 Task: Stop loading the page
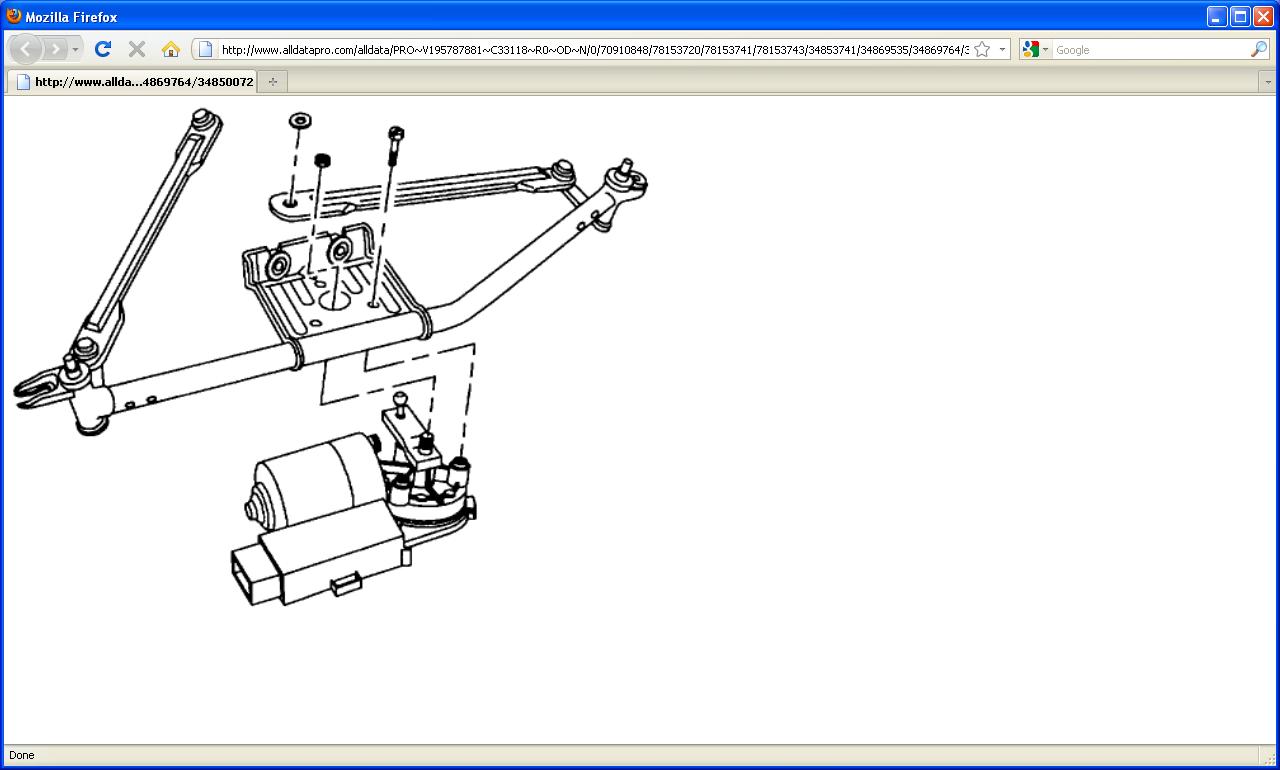click(x=137, y=49)
